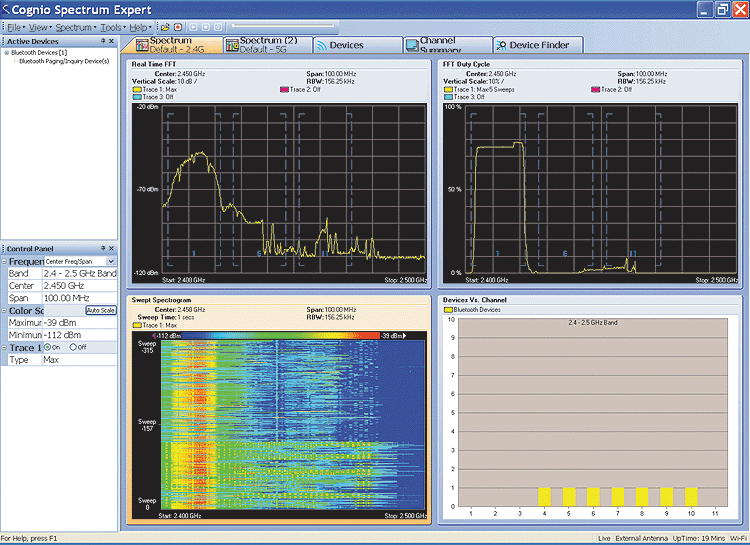The image size is (750, 545).
Task: Collapse the Color Scale section
Action: click(4, 311)
